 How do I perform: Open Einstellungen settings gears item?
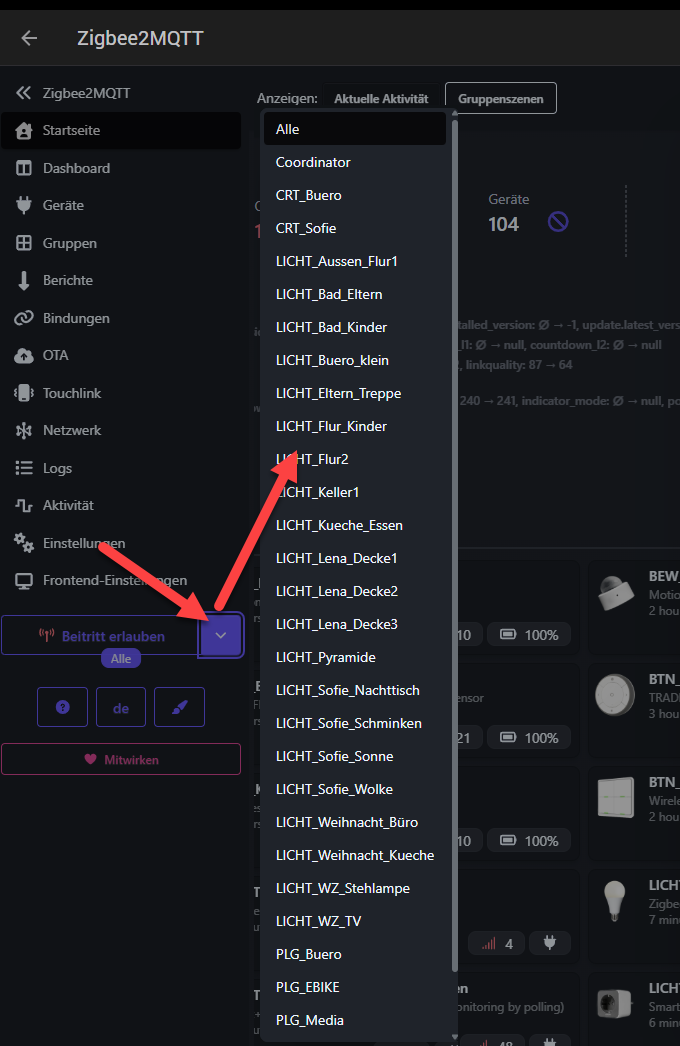[x=83, y=543]
